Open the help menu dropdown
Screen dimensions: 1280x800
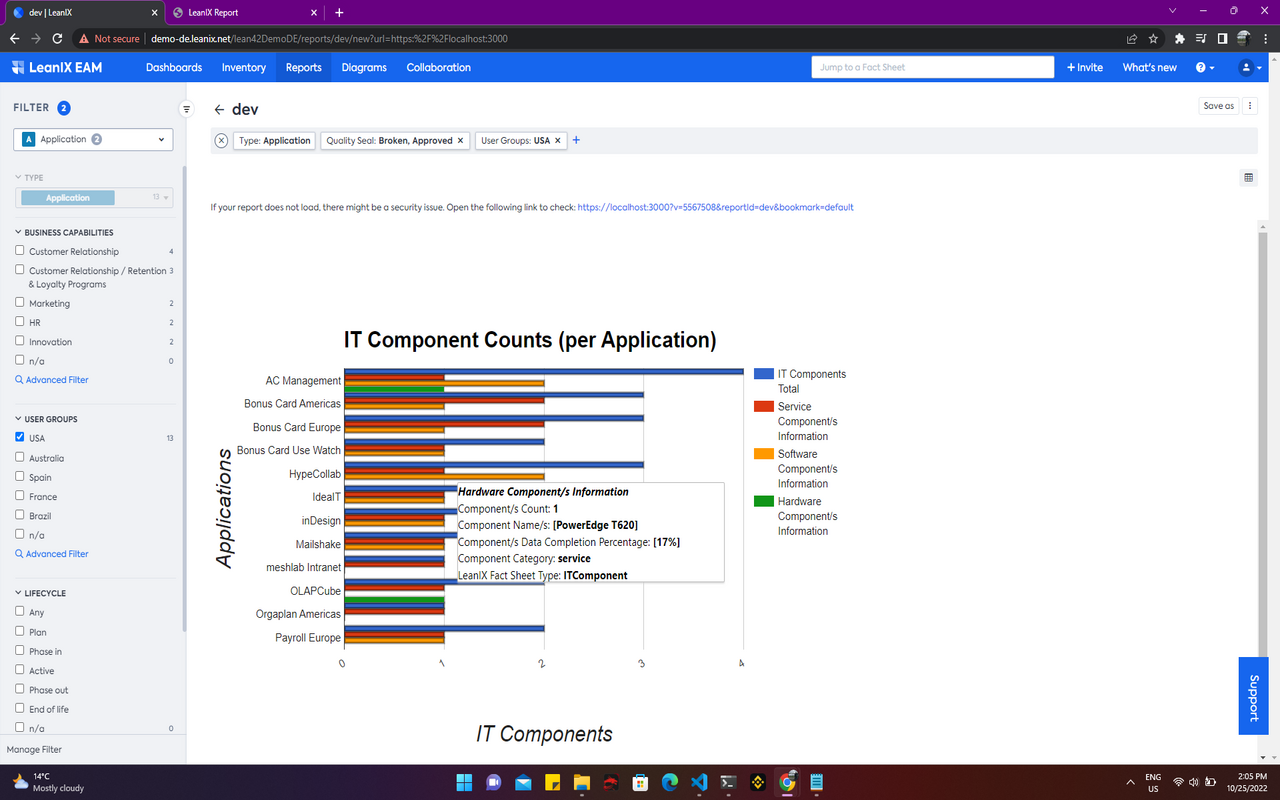pos(1205,68)
